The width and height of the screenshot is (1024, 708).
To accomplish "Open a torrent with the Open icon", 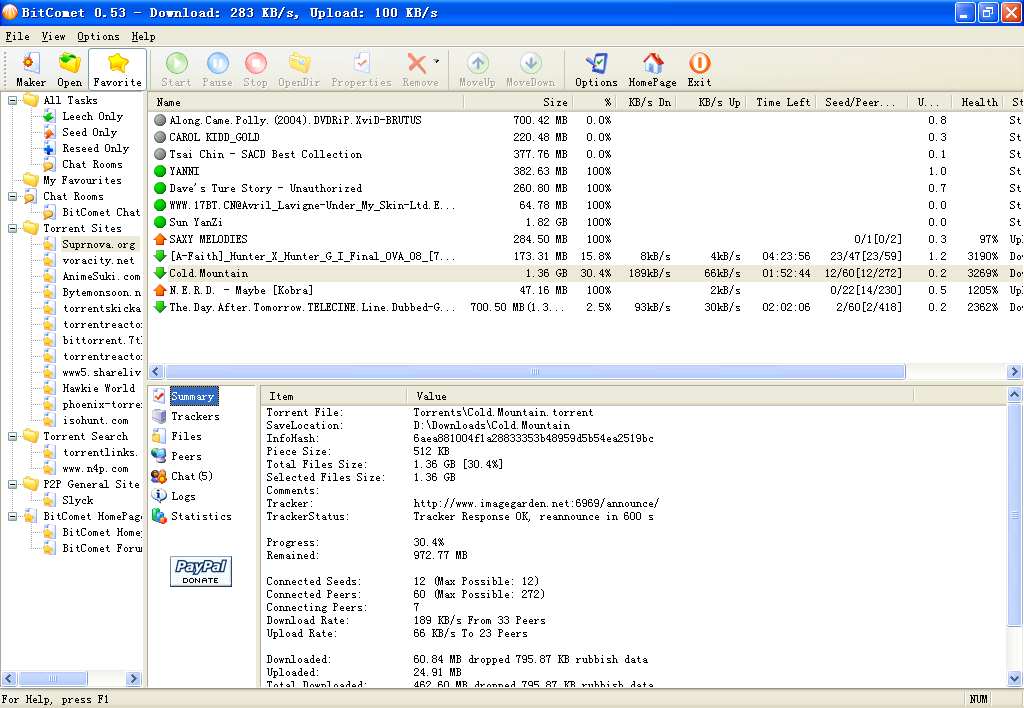I will pos(70,69).
